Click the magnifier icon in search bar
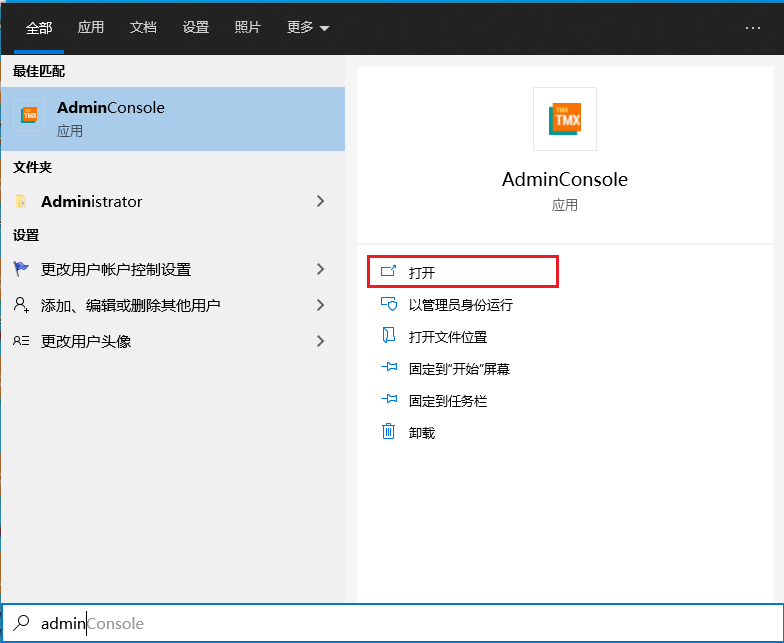 point(21,623)
